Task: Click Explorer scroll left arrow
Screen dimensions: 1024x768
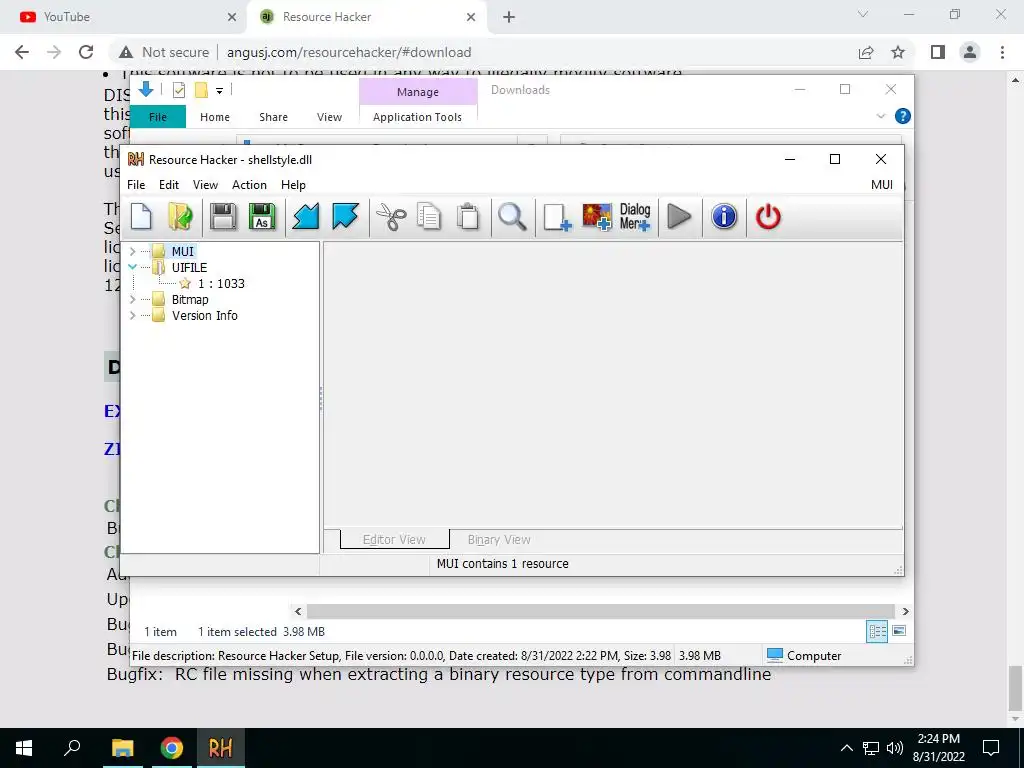Action: (x=298, y=611)
